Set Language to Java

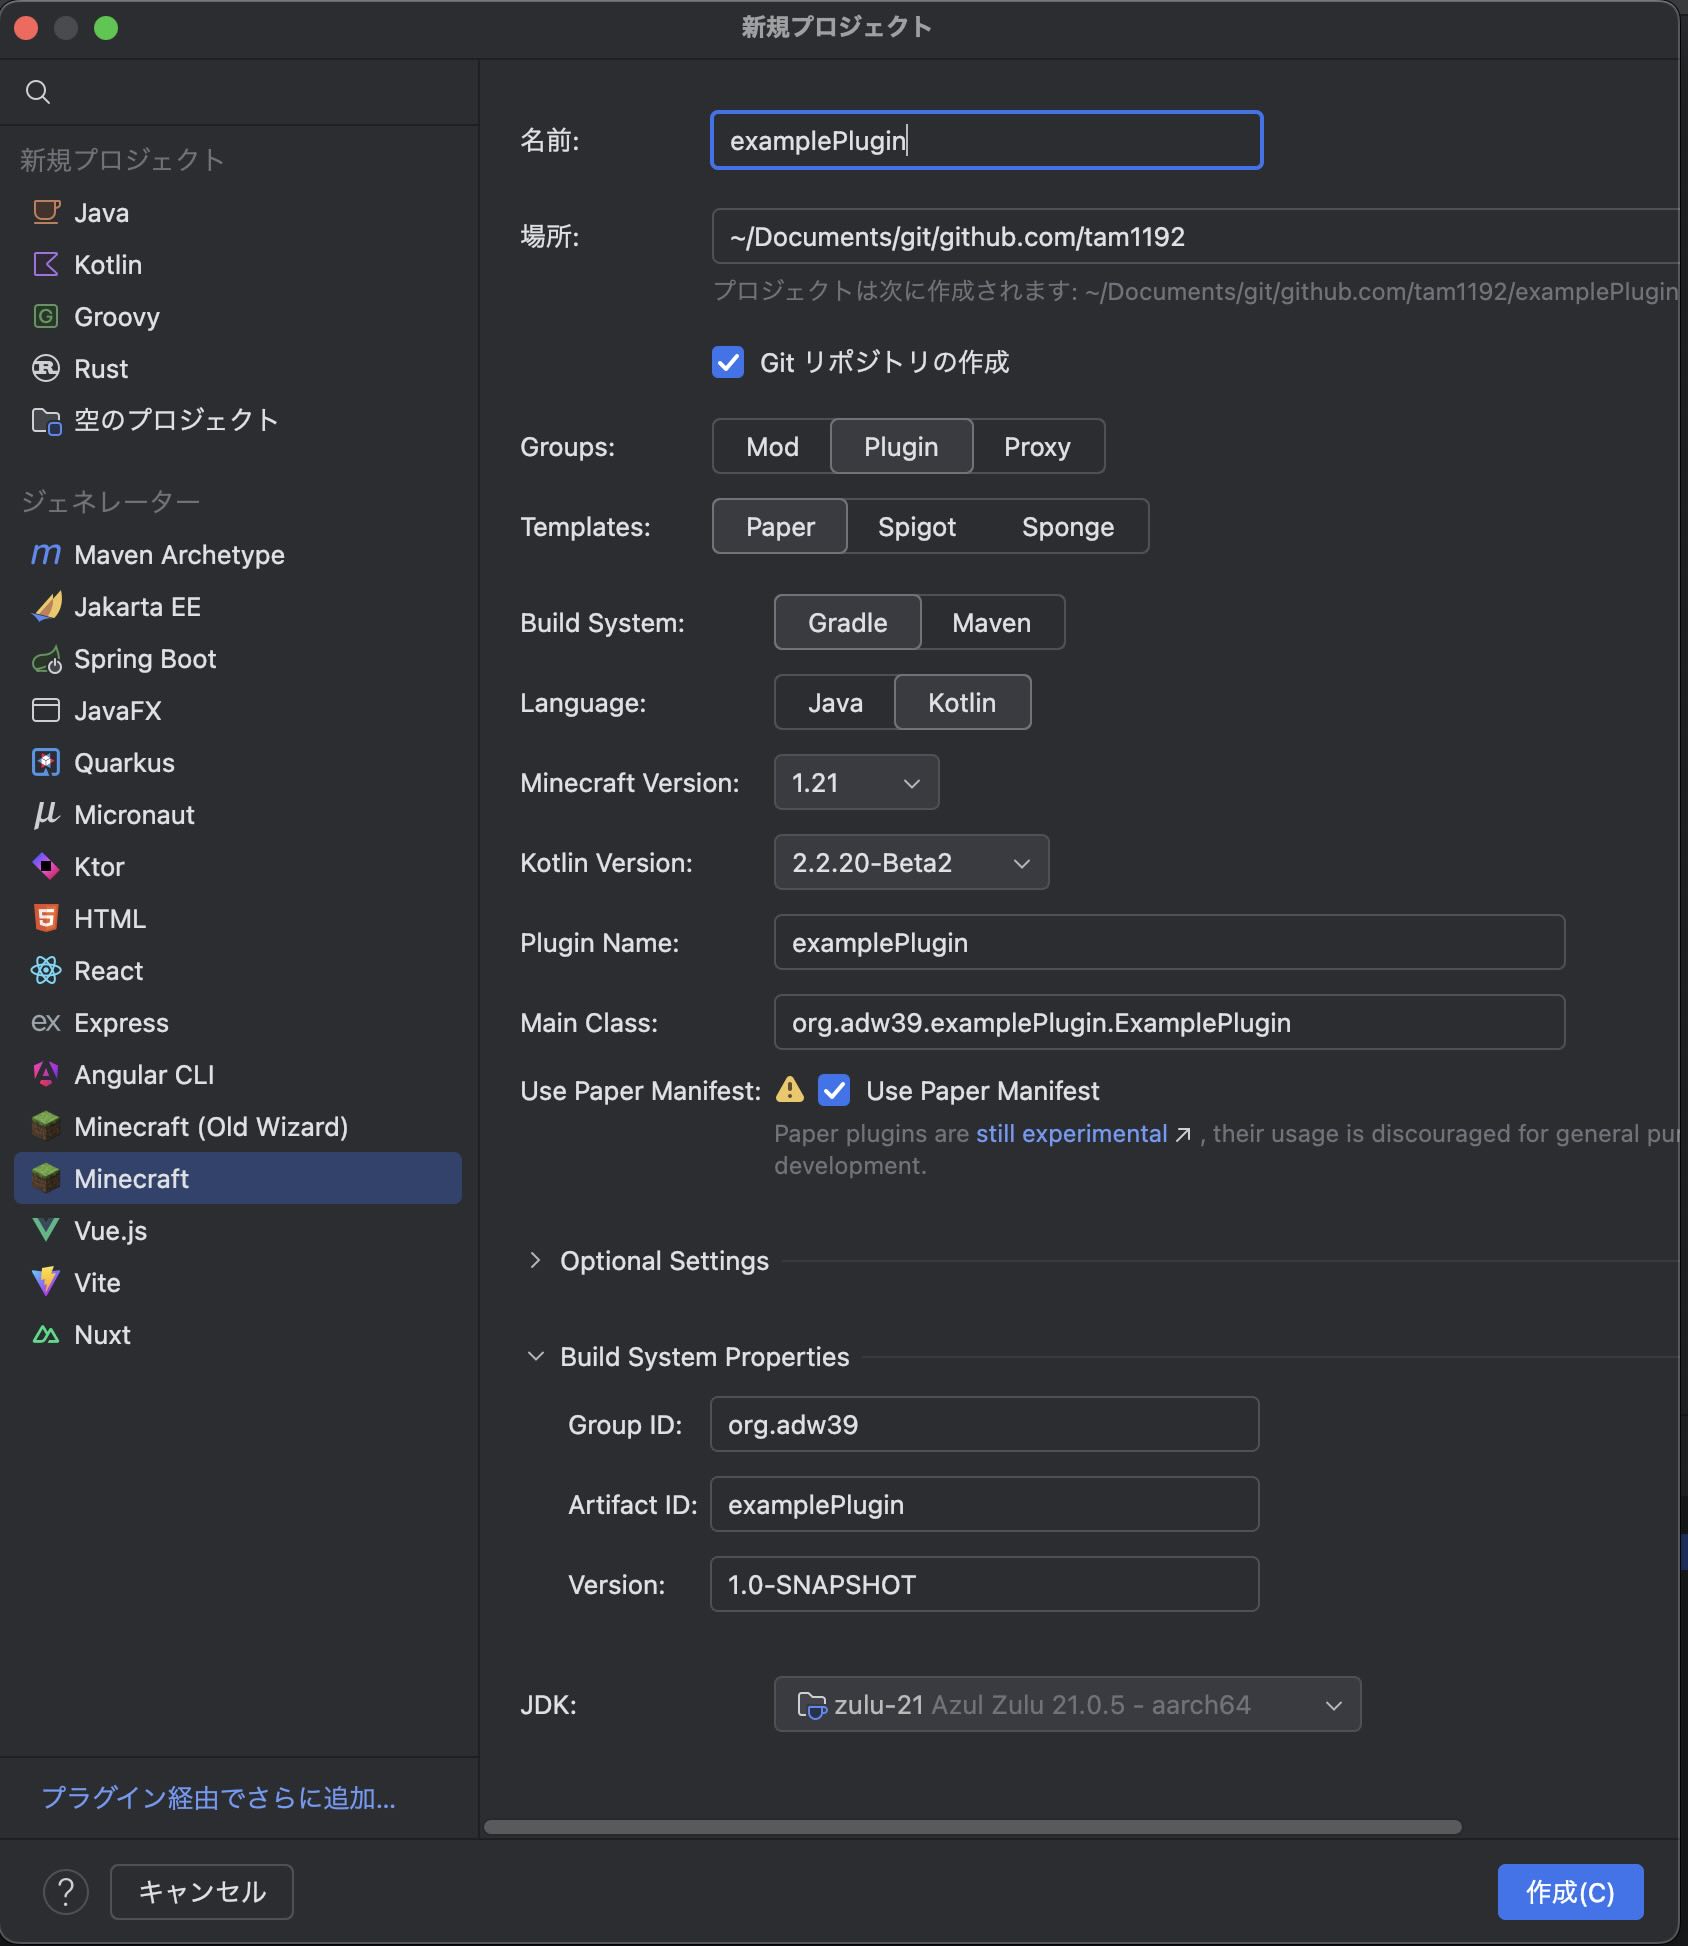pyautogui.click(x=835, y=702)
